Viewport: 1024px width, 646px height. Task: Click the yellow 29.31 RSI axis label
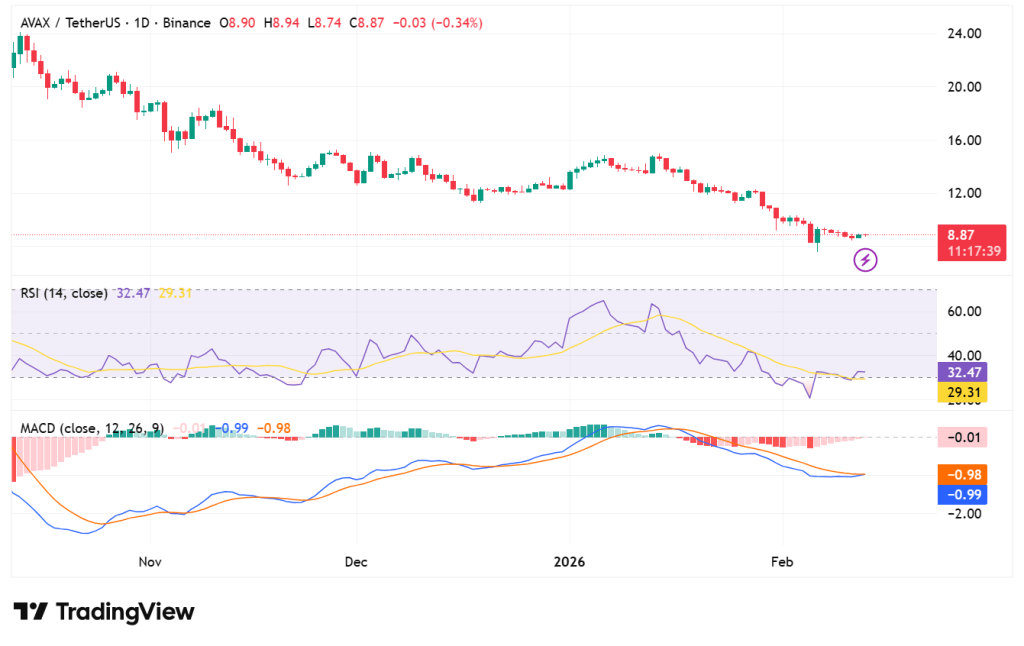click(x=963, y=393)
